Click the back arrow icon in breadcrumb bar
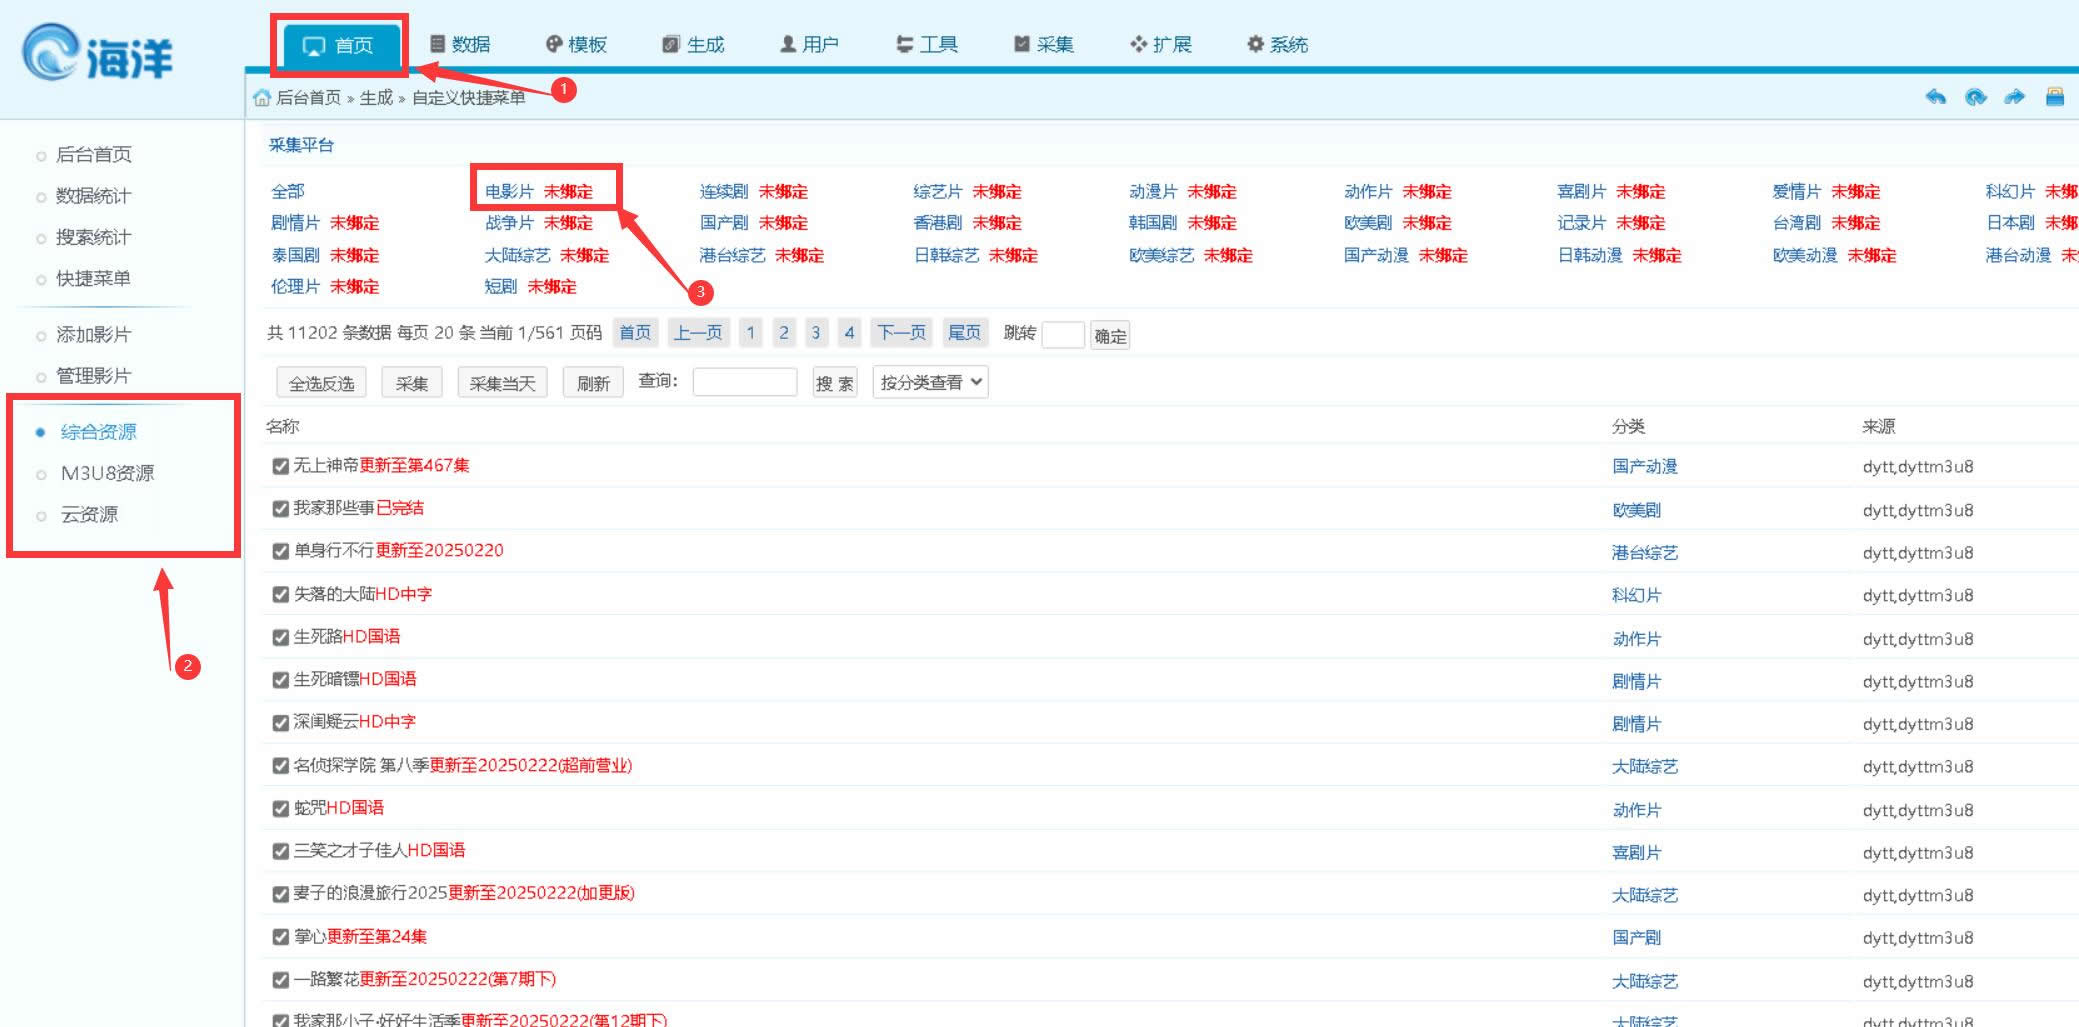This screenshot has width=2079, height=1027. 1935,97
